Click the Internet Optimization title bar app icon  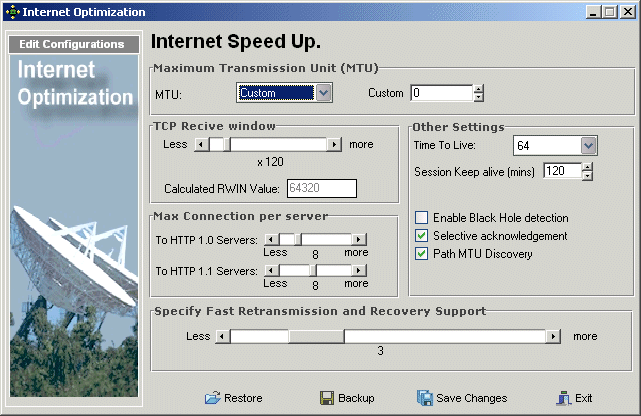coord(13,12)
